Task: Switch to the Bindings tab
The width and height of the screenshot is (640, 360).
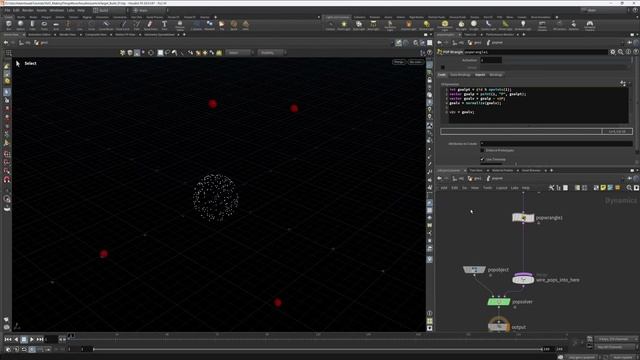Action: point(496,75)
